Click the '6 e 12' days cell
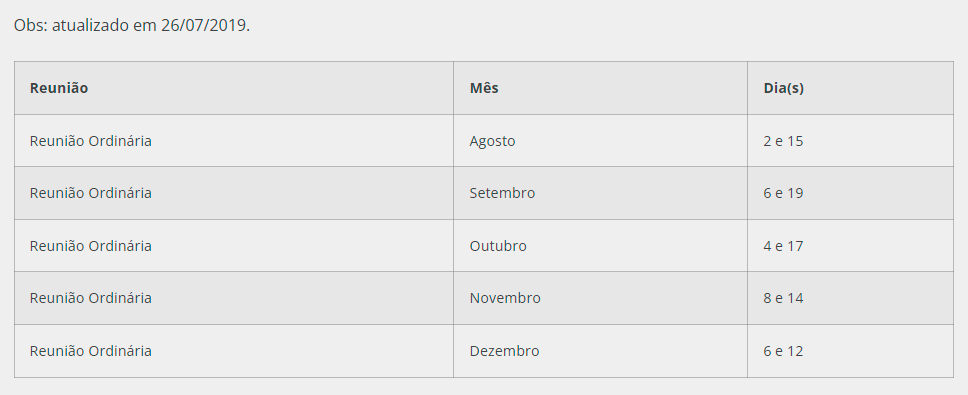 coord(850,351)
